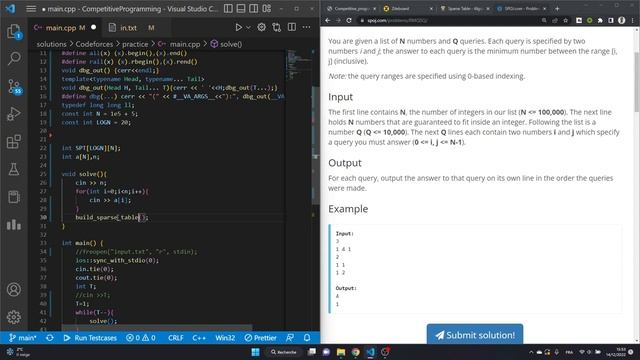
Task: Open the main* branch in status bar
Action: click(x=22, y=338)
